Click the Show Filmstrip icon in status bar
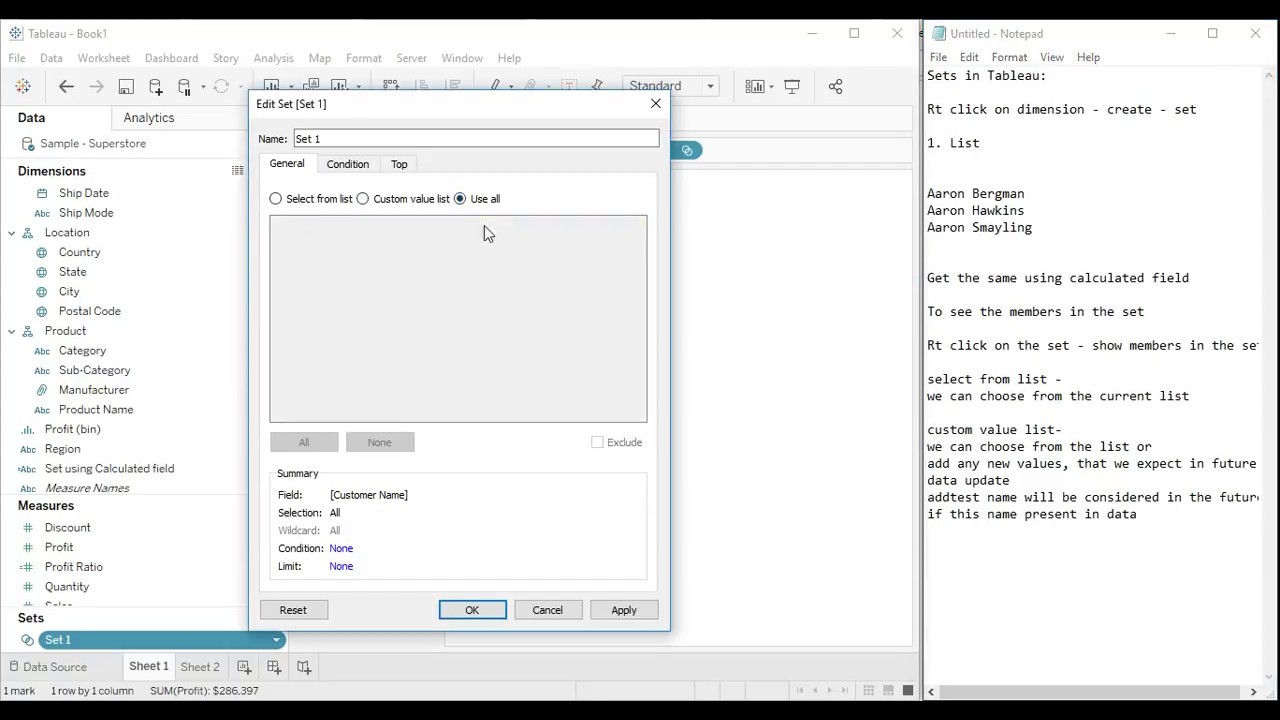This screenshot has height=720, width=1280. [888, 691]
